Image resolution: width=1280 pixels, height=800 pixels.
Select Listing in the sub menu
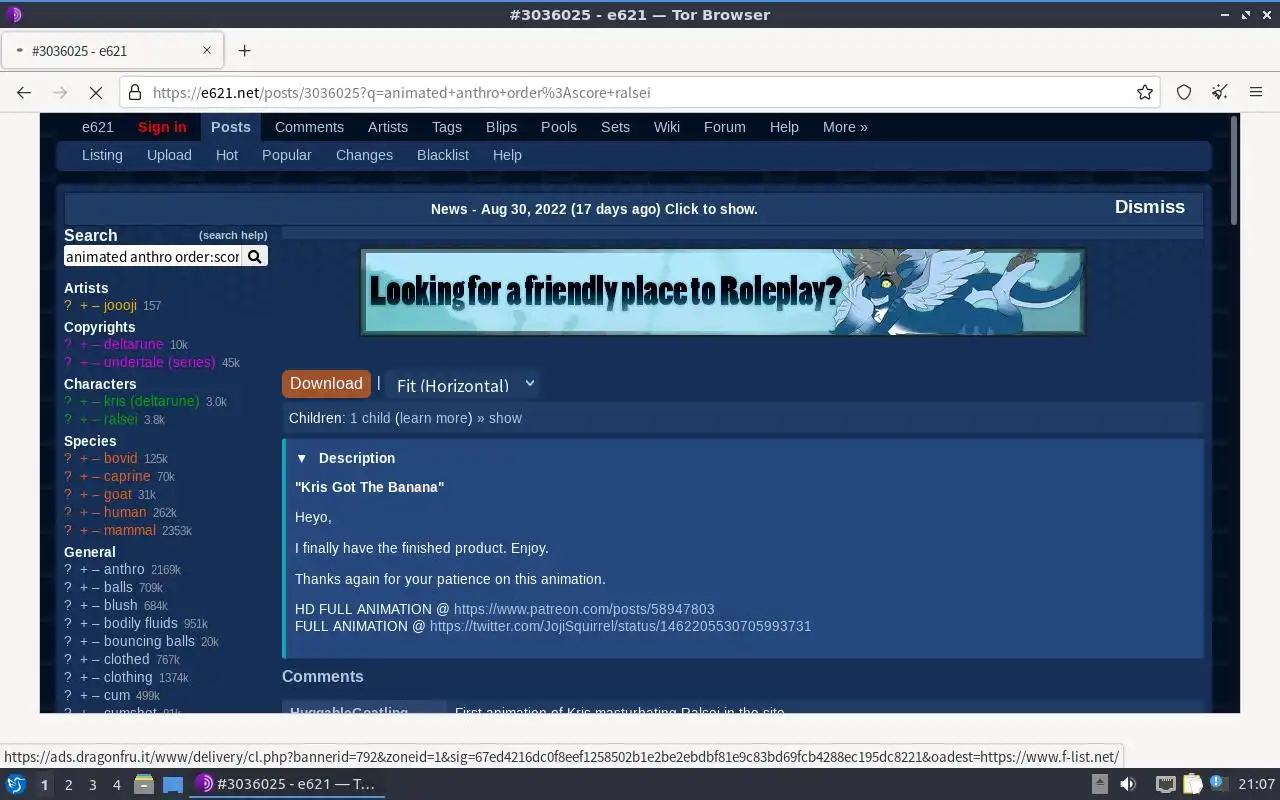coord(102,155)
